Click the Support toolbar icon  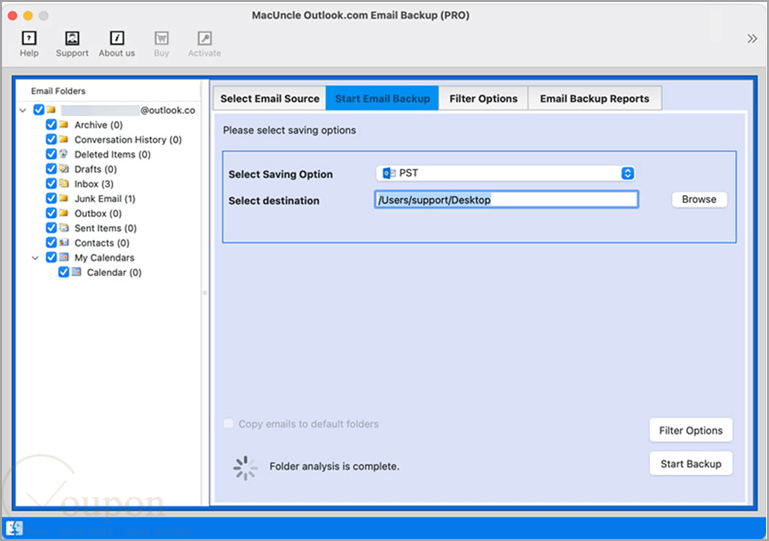72,38
